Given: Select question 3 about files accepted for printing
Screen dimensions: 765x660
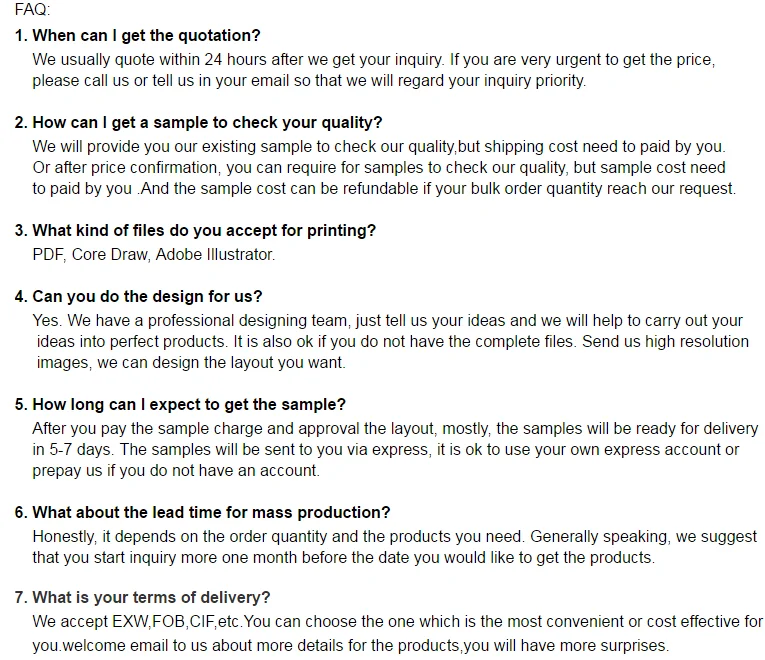Looking at the screenshot, I should click(x=195, y=230).
